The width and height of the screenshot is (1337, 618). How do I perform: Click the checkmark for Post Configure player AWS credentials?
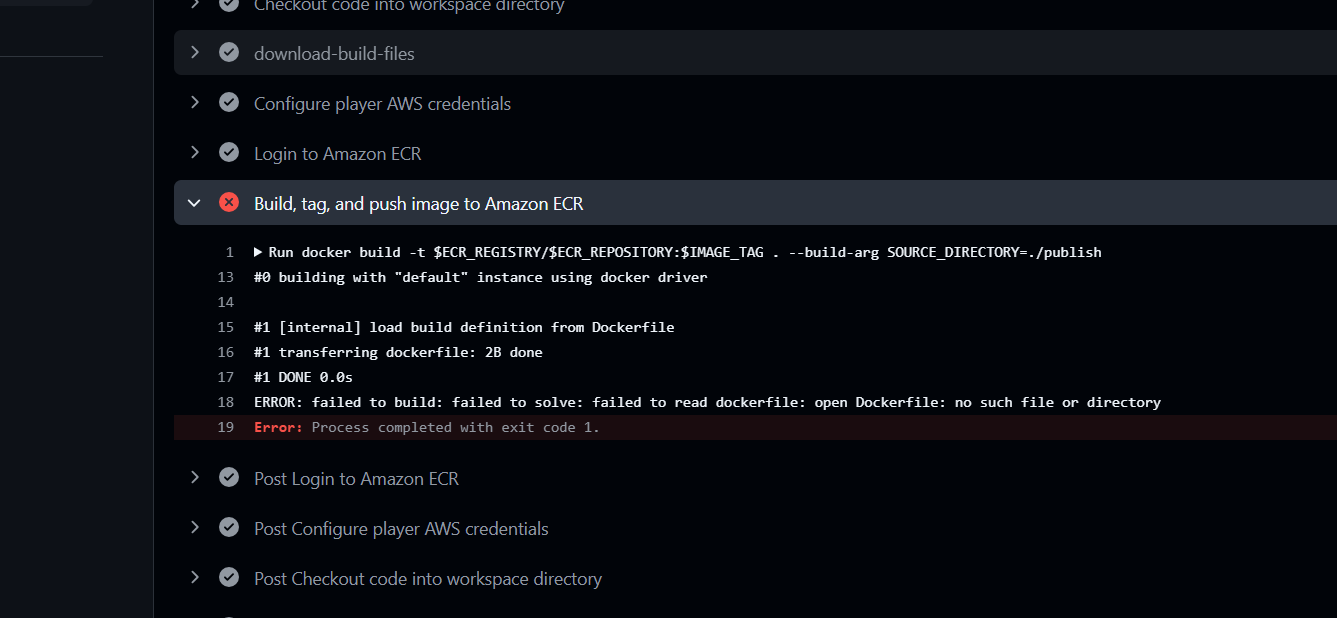(x=229, y=528)
